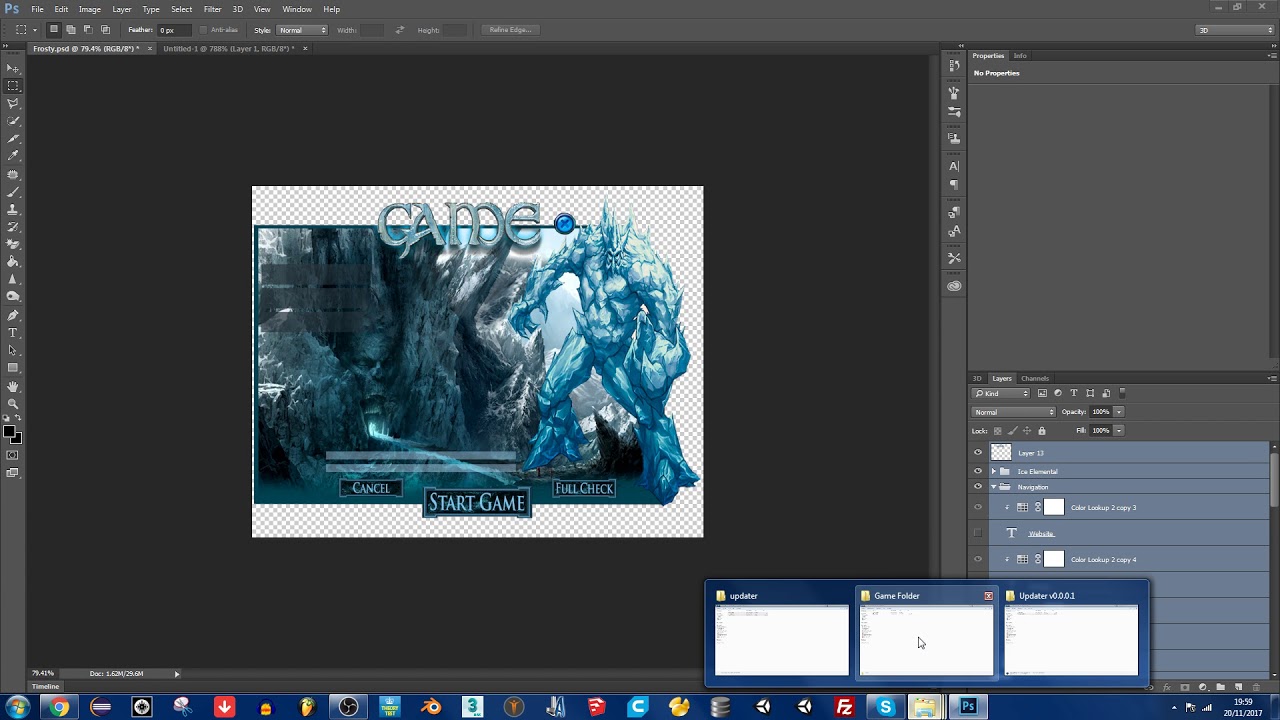Select the Quick Selection tool
The image size is (1280, 720).
click(13, 121)
